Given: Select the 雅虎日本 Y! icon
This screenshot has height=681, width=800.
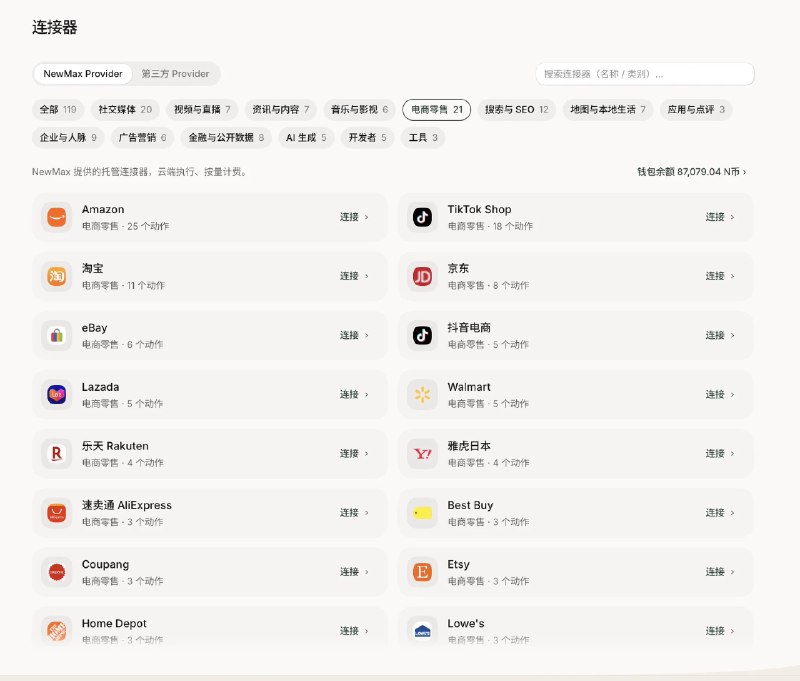Looking at the screenshot, I should [422, 454].
